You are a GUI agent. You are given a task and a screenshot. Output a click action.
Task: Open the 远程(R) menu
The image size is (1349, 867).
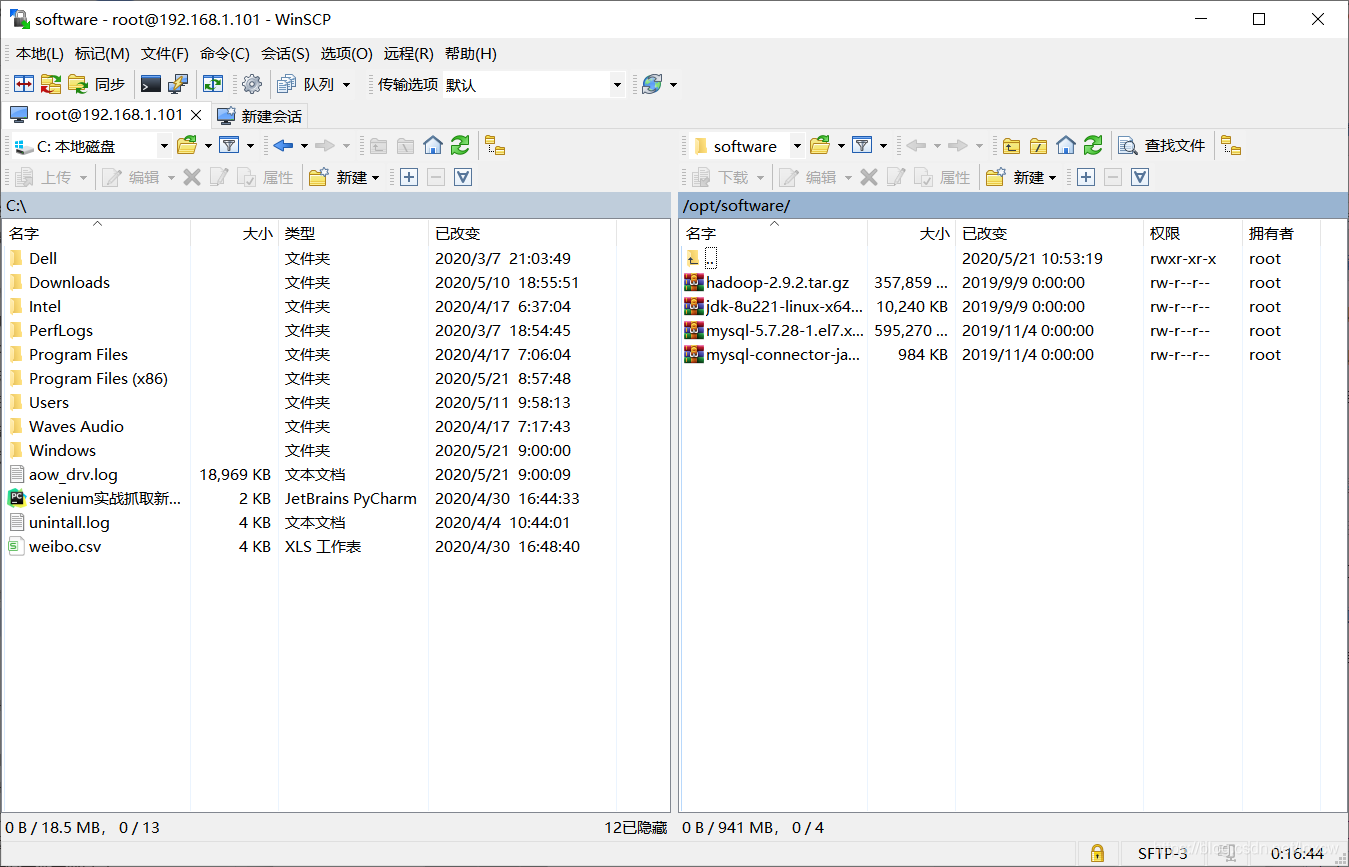pos(409,54)
